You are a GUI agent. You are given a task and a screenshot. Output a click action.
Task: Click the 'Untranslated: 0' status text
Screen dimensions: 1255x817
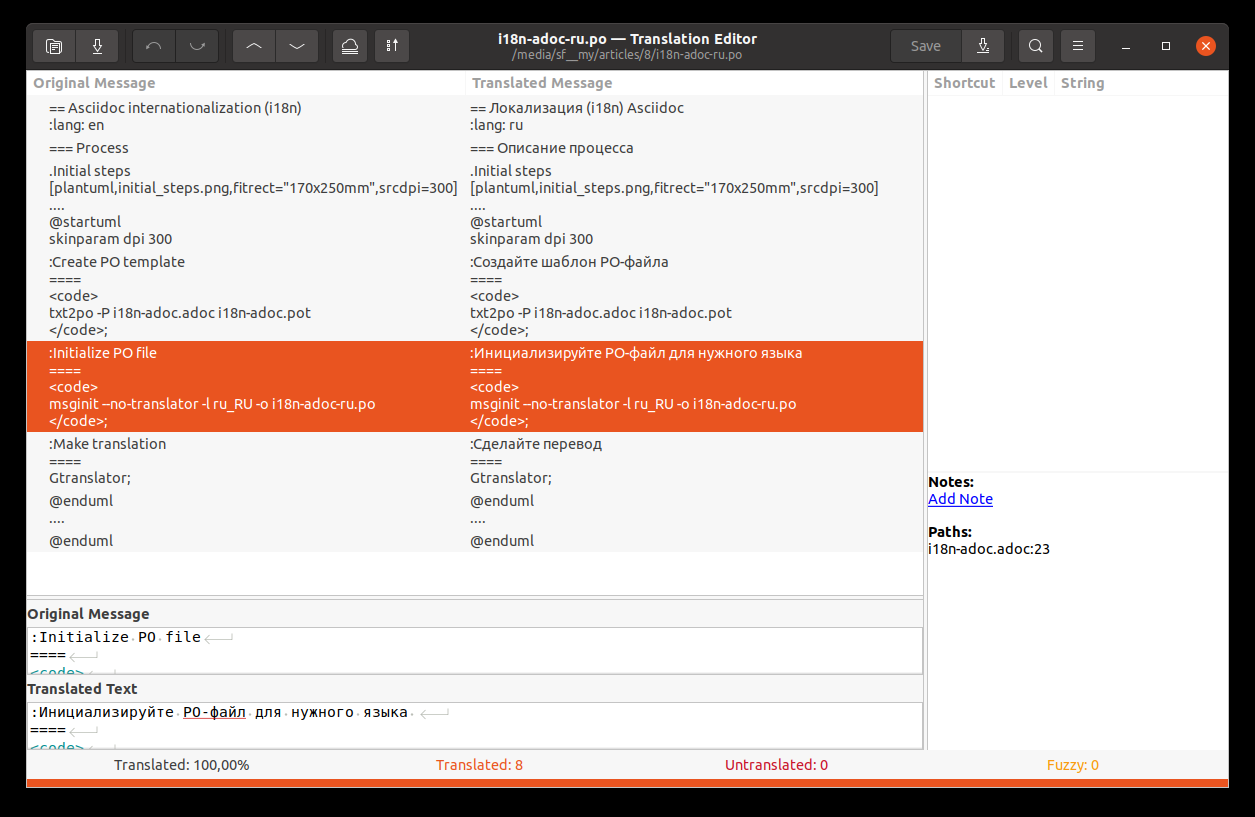tap(776, 765)
